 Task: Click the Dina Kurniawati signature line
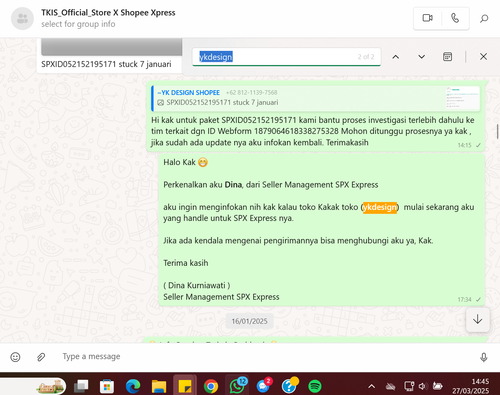pos(197,286)
